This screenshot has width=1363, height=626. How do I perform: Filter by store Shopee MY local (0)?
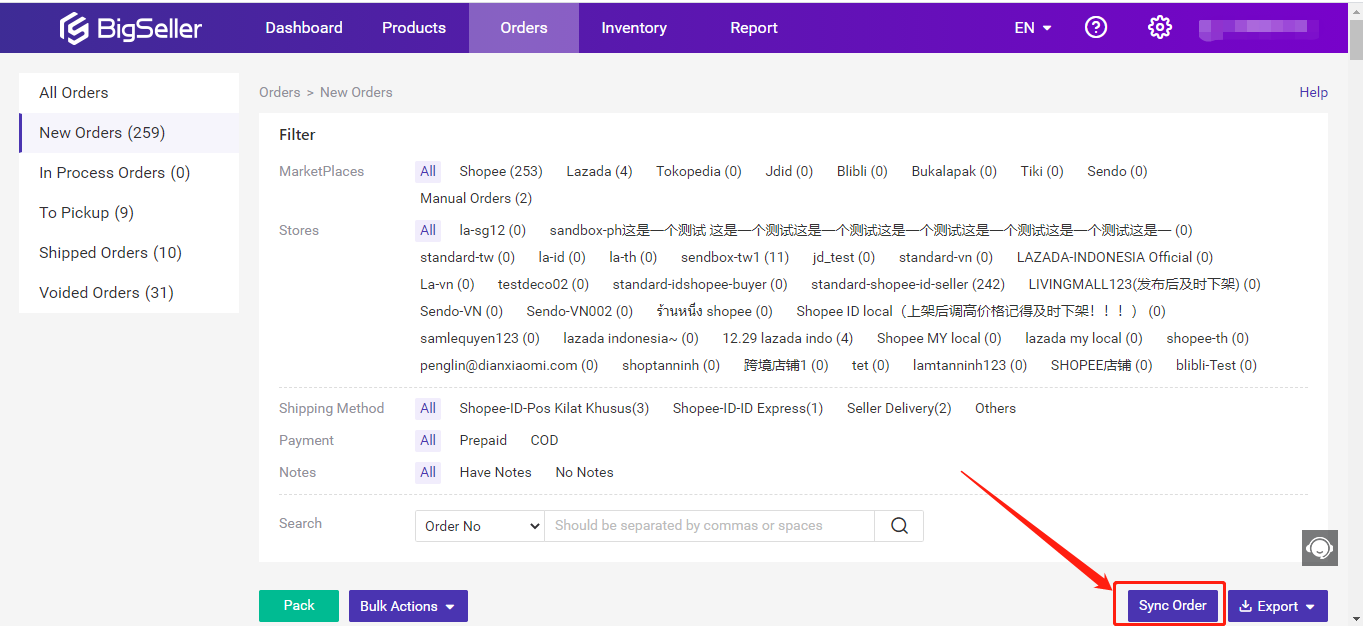click(939, 339)
